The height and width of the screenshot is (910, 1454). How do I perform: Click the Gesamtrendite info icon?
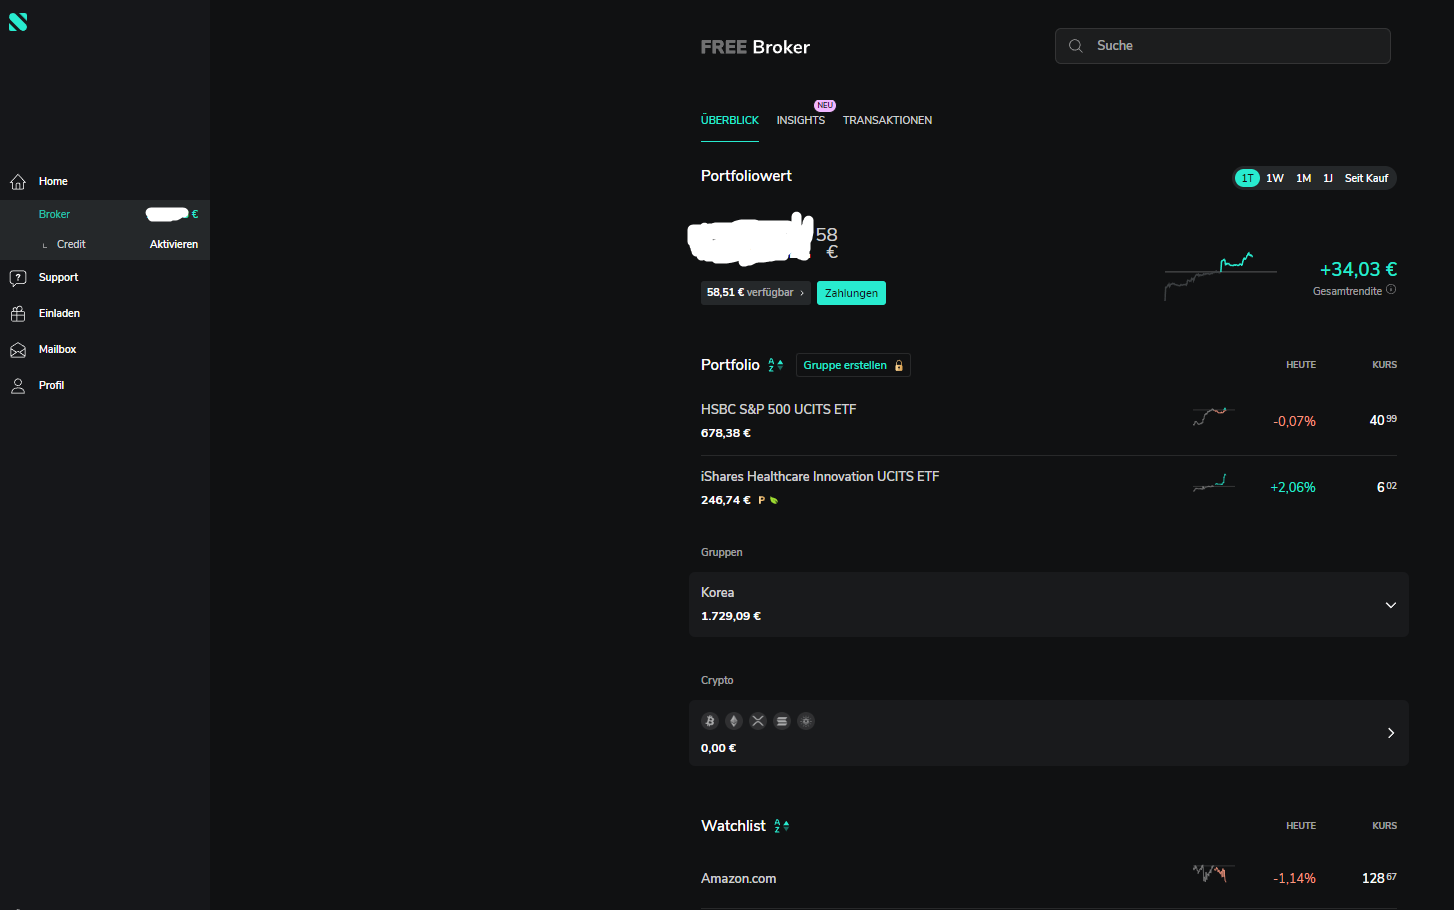click(x=1391, y=290)
